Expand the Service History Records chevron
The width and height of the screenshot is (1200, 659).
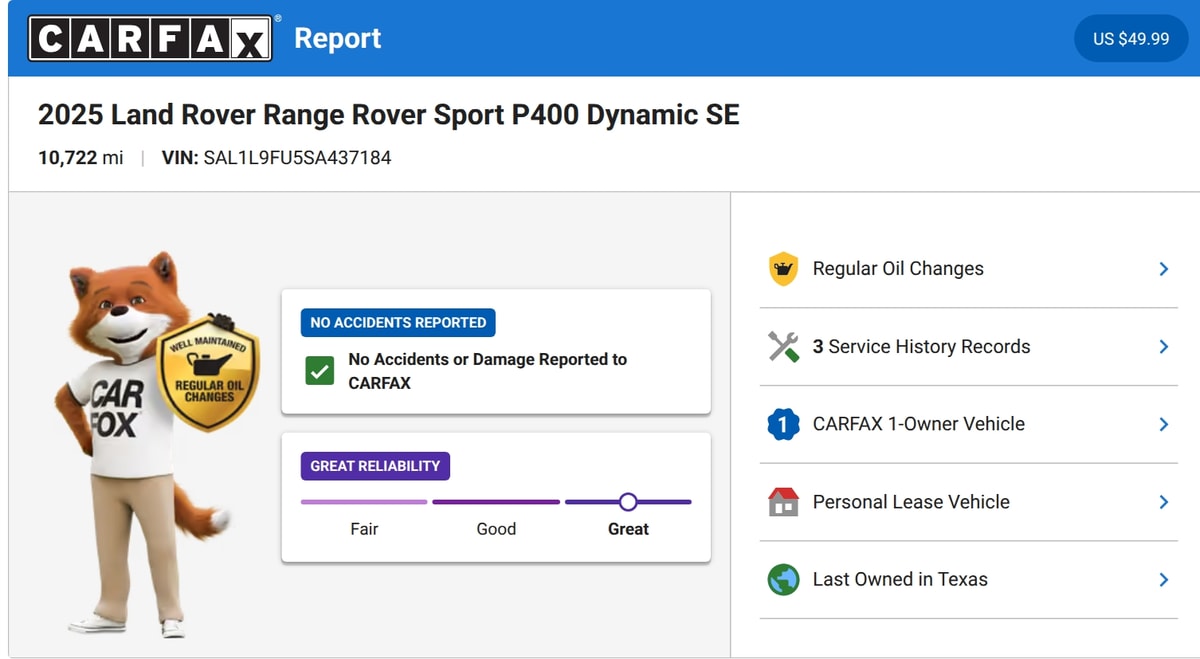pyautogui.click(x=1163, y=346)
